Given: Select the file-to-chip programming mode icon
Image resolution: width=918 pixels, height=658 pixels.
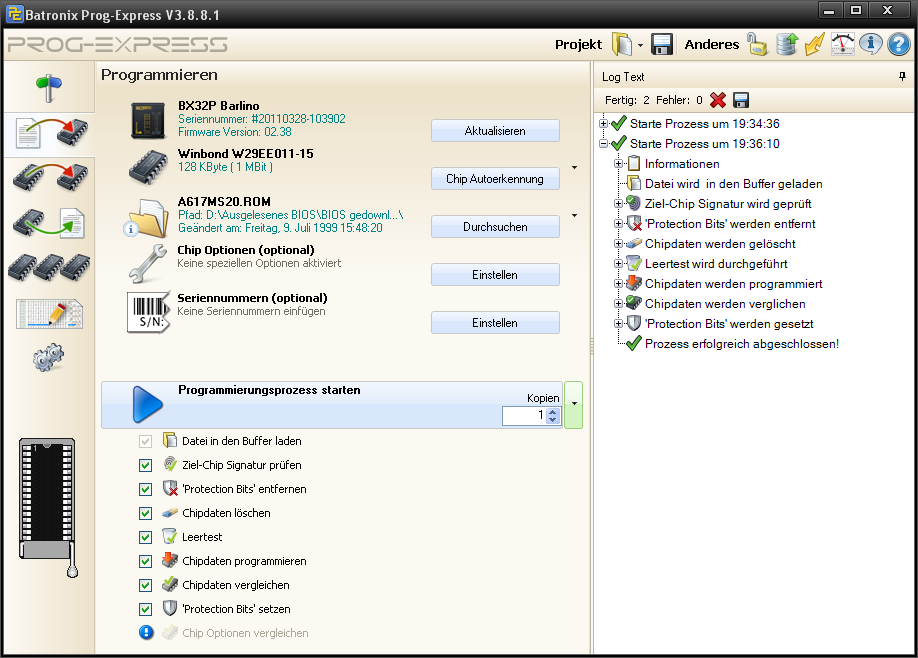Looking at the screenshot, I should coord(52,133).
